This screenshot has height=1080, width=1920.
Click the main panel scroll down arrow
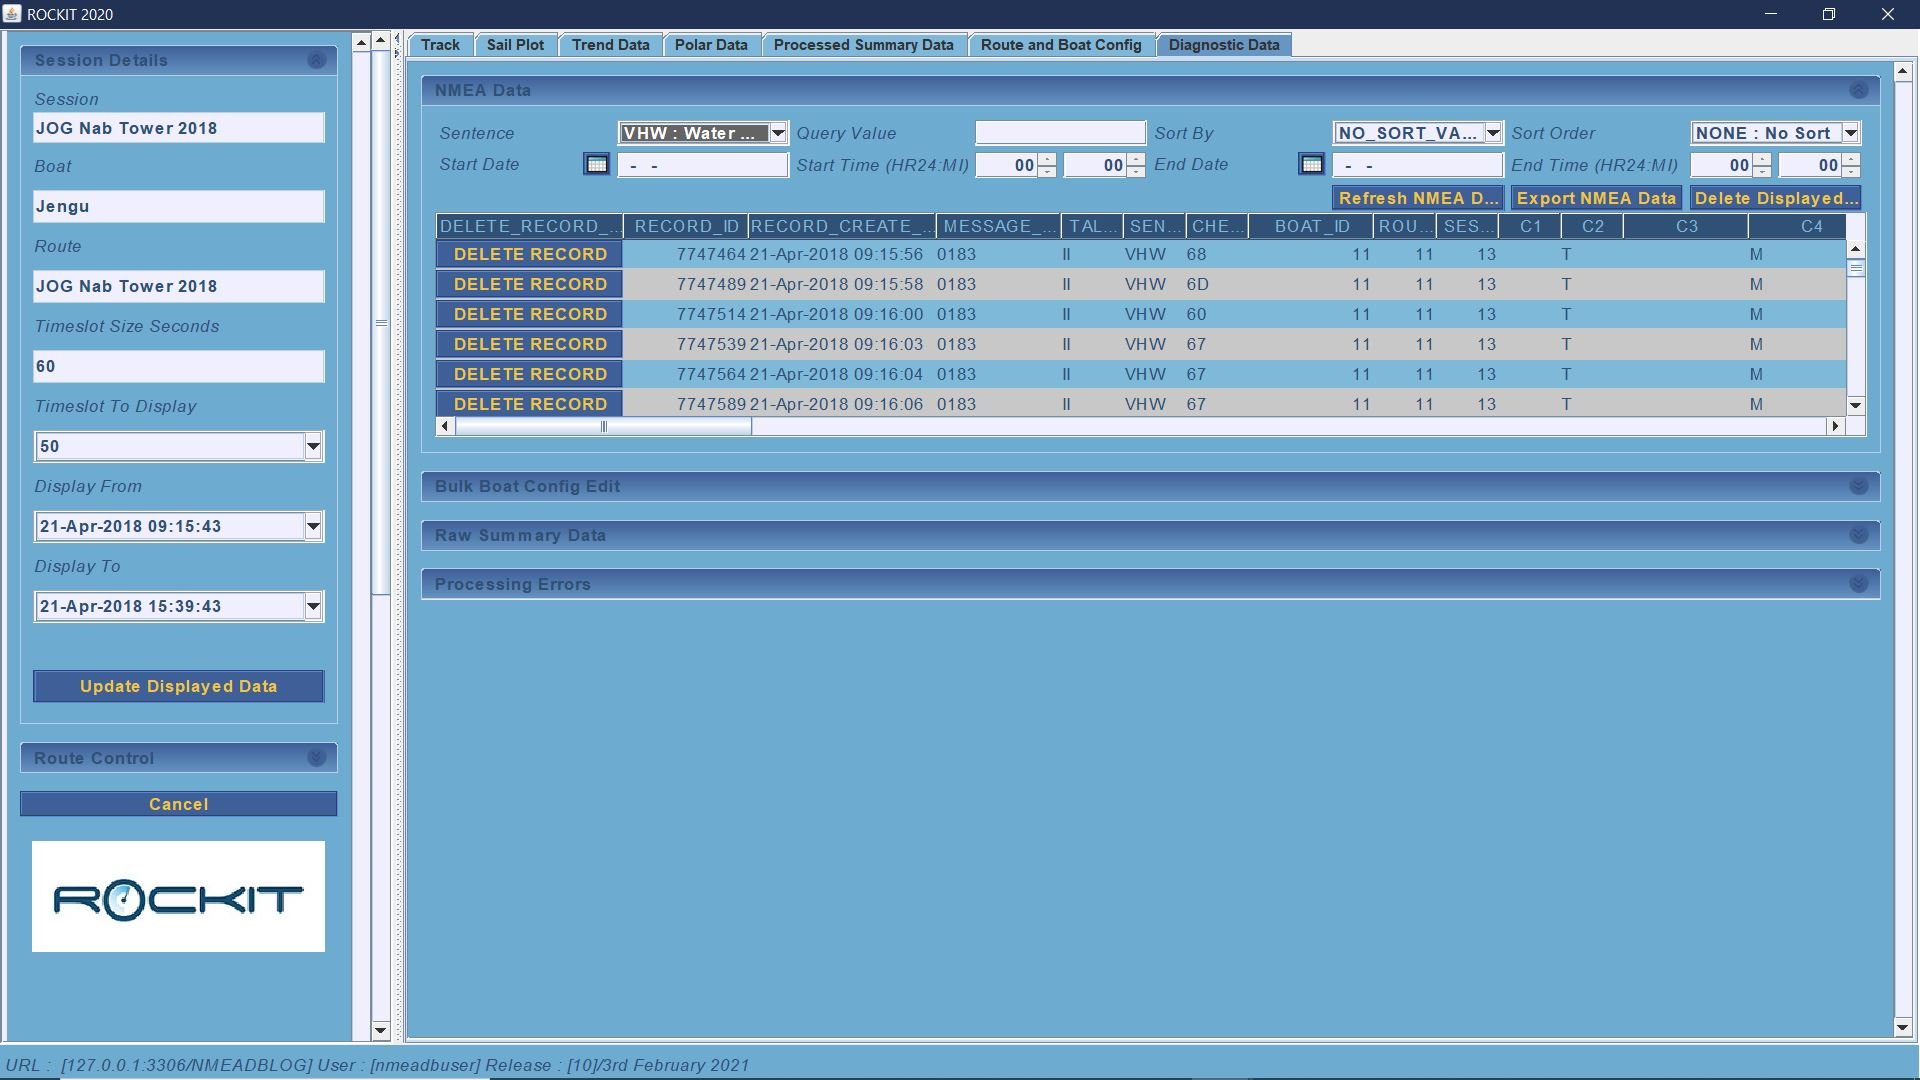point(1902,1028)
